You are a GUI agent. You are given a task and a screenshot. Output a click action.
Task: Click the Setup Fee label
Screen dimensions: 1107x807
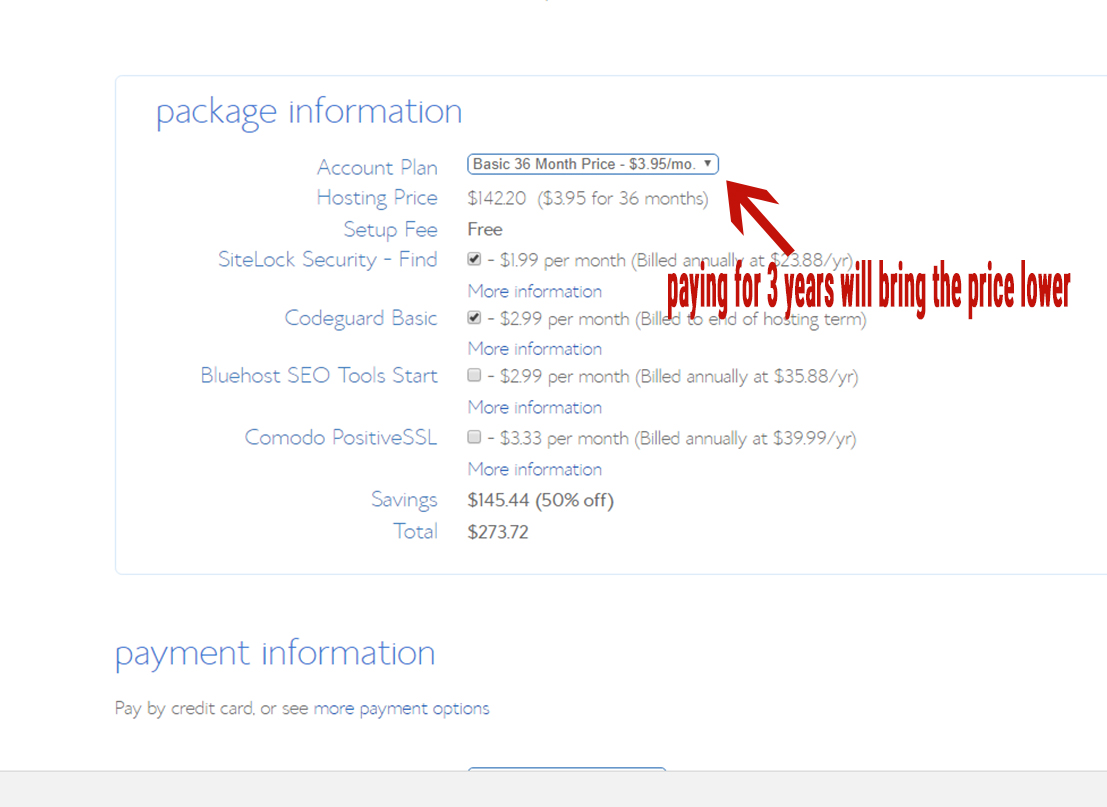[390, 229]
